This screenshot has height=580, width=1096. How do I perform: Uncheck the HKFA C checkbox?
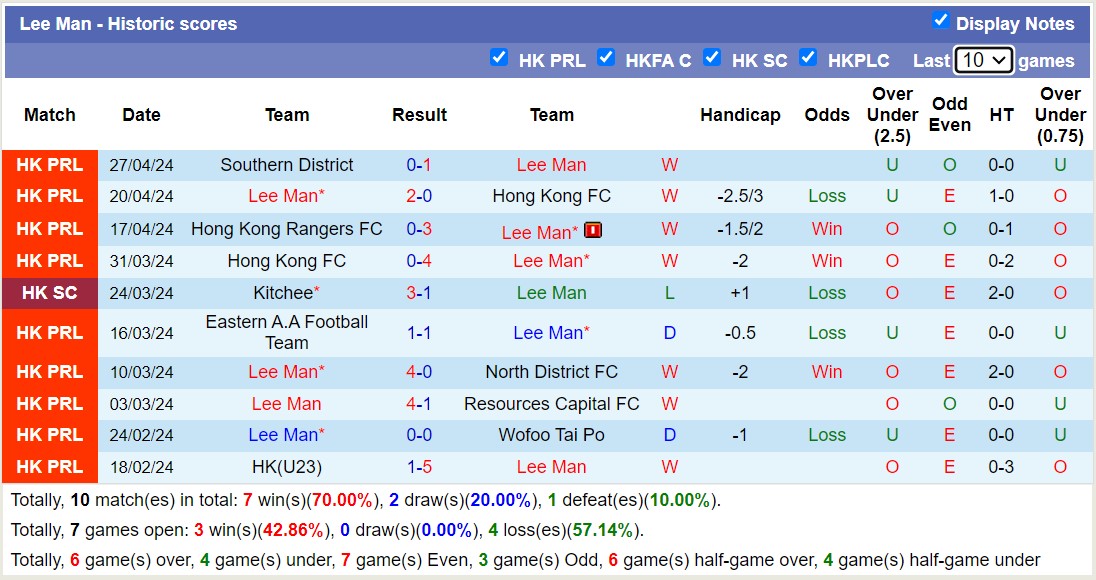pyautogui.click(x=606, y=58)
